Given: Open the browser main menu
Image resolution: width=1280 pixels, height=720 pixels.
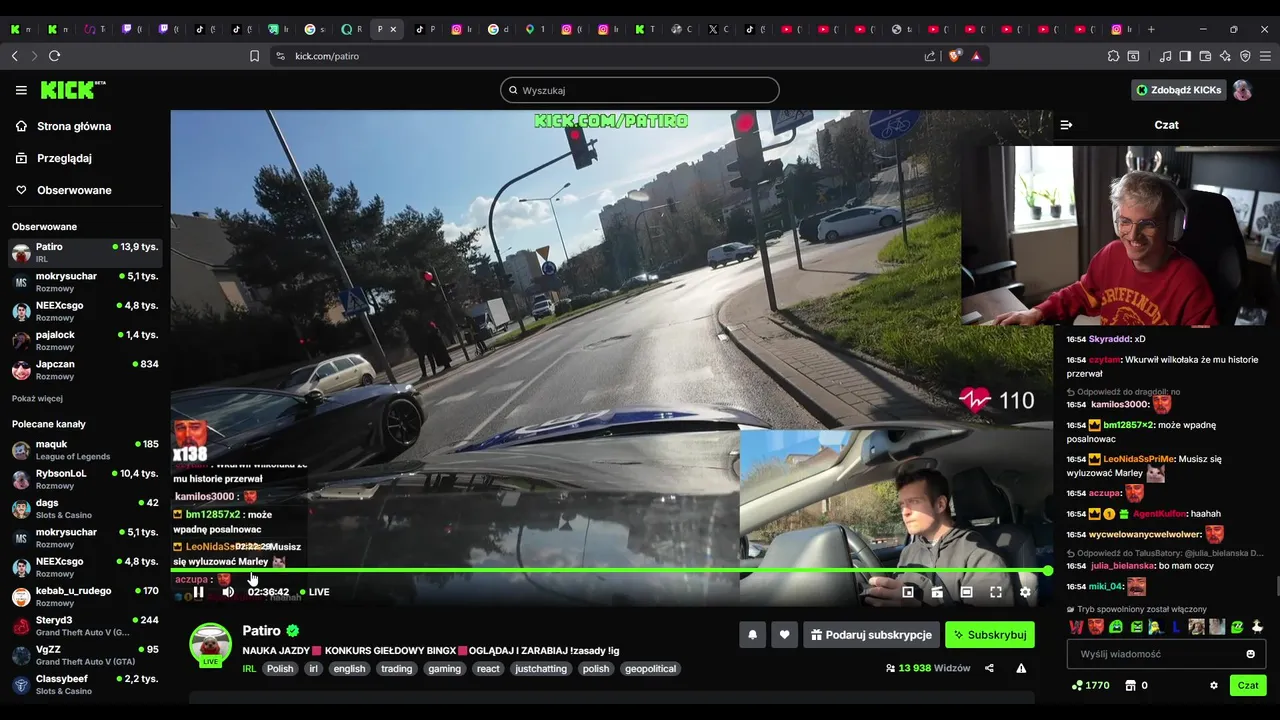Looking at the screenshot, I should (1265, 56).
